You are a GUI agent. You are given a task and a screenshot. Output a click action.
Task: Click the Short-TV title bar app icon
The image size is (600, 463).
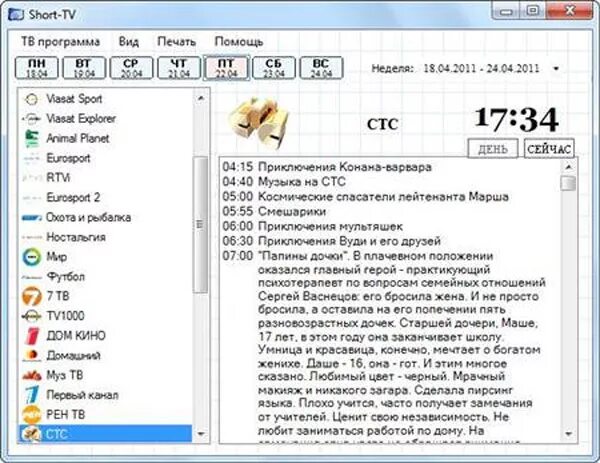[16, 15]
